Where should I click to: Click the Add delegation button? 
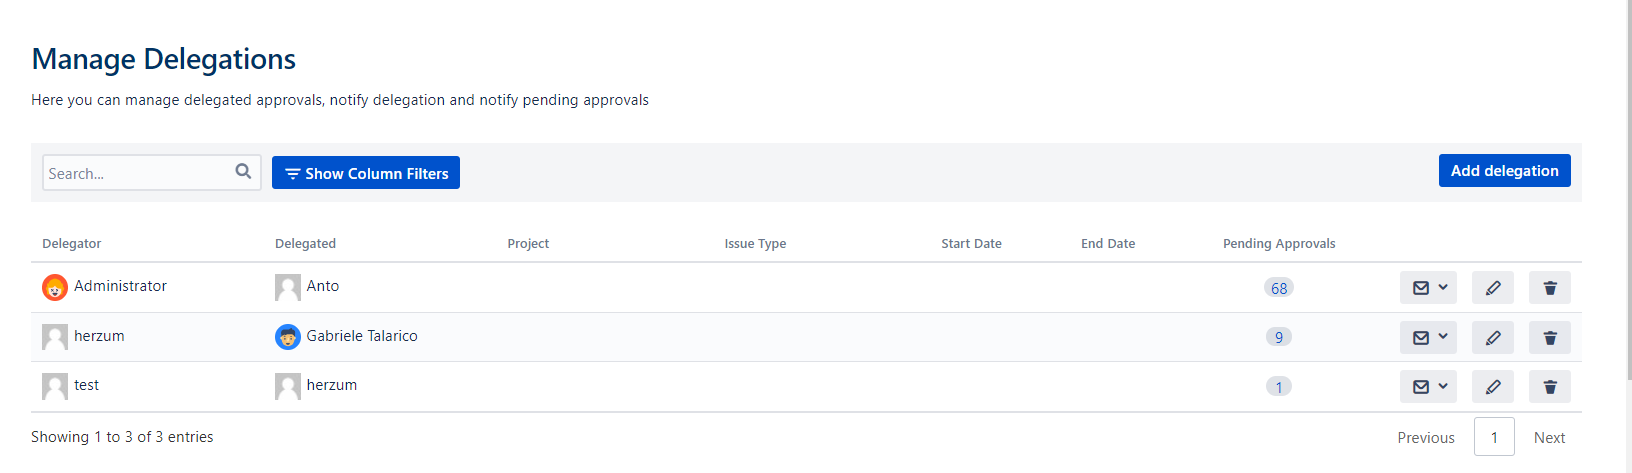(x=1504, y=171)
